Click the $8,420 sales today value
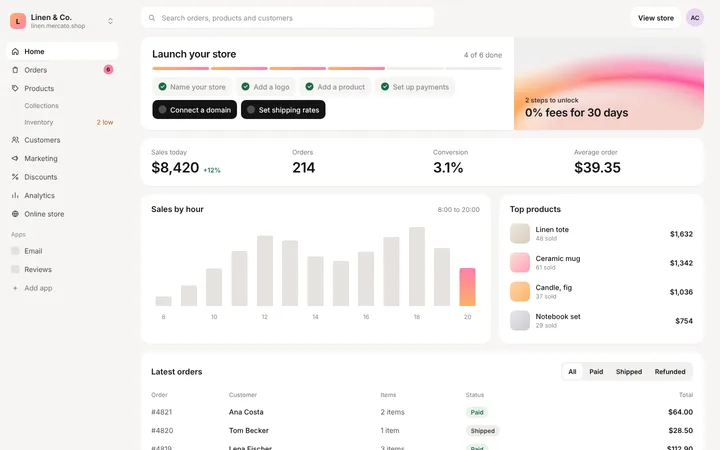The width and height of the screenshot is (720, 450). pos(175,168)
